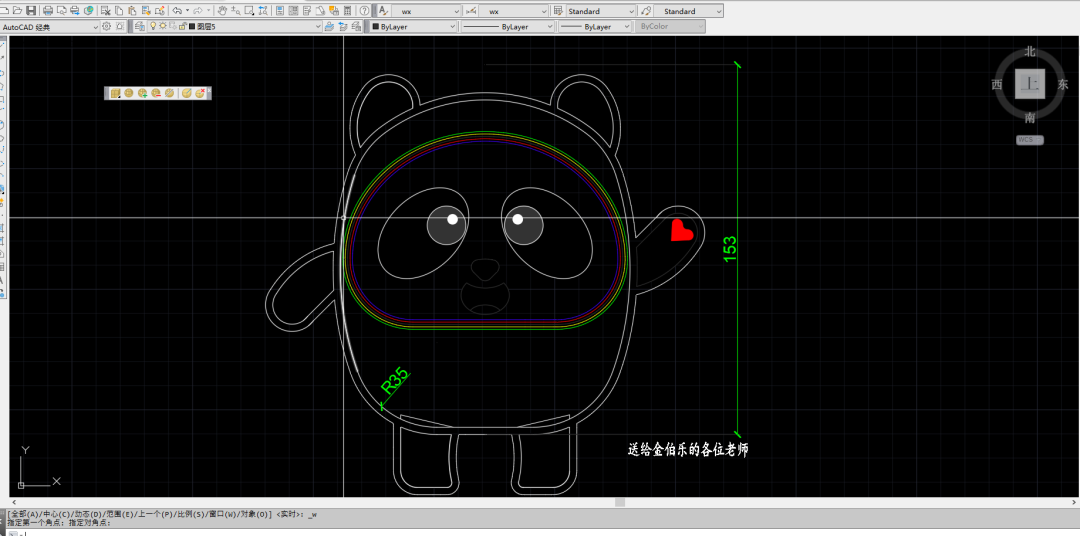Click the Add Crease icon in floating toolbar

(187, 93)
